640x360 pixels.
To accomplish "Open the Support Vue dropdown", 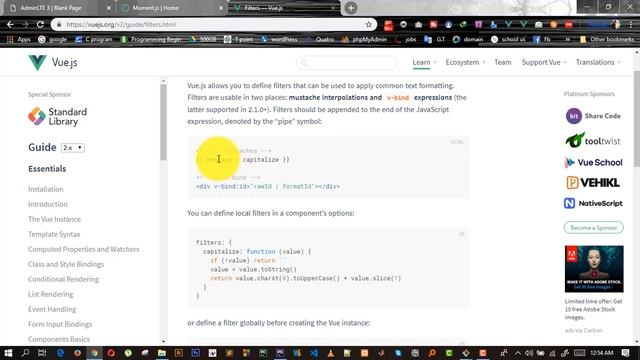I will point(544,62).
